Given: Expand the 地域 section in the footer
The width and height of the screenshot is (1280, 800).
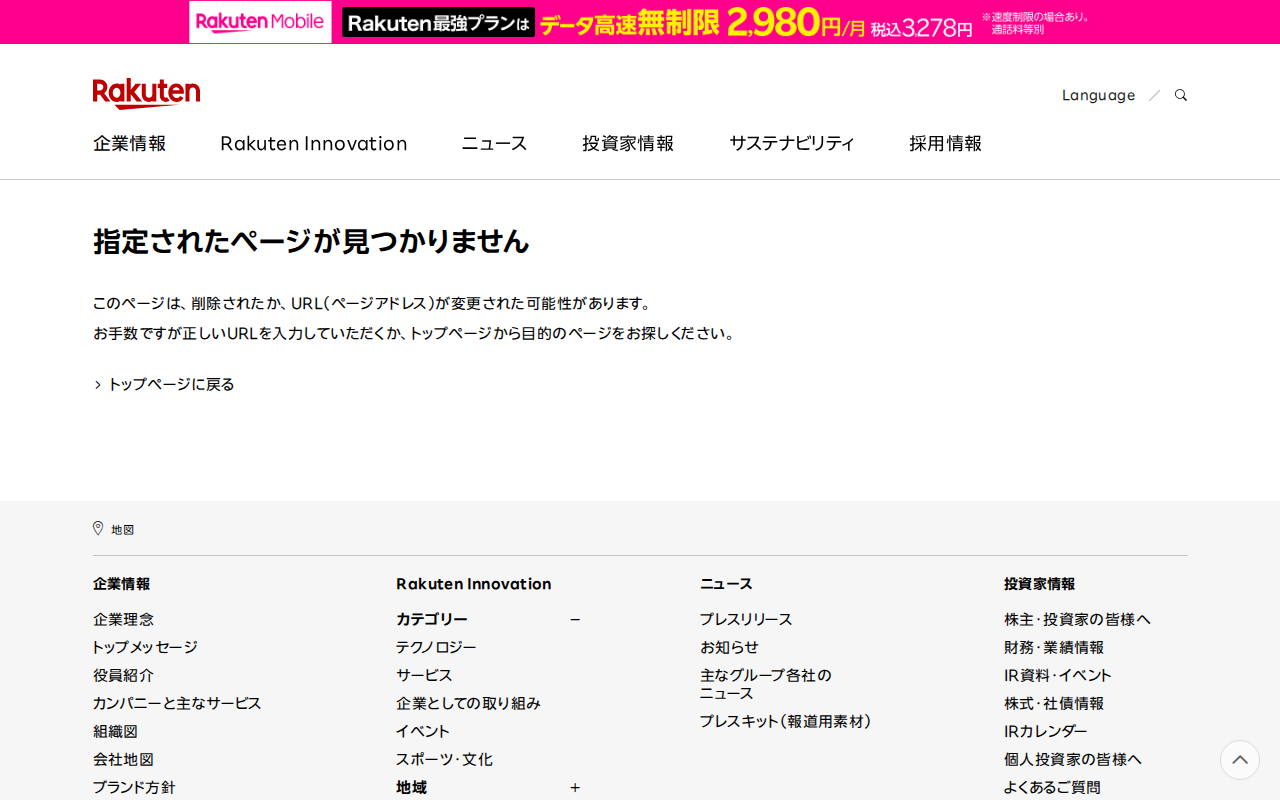Looking at the screenshot, I should point(575,788).
